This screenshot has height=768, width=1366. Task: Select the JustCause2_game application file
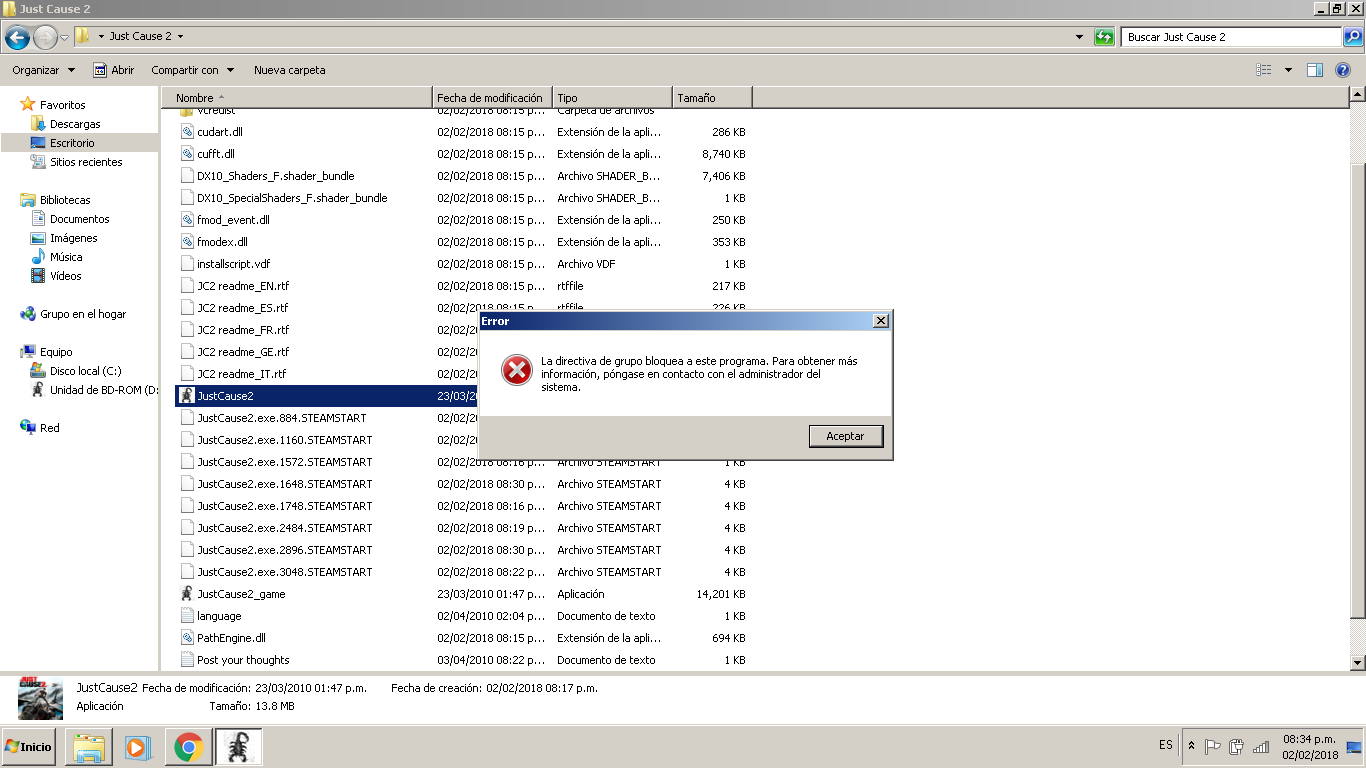coord(241,594)
